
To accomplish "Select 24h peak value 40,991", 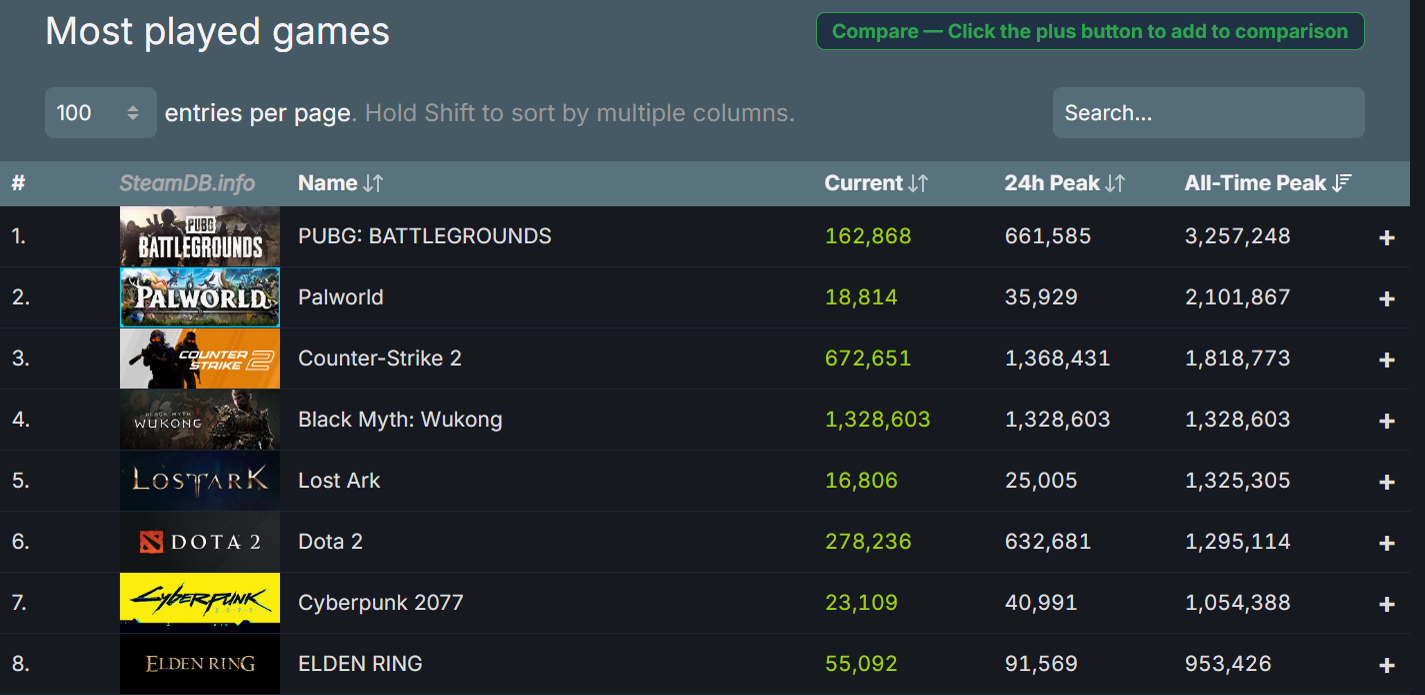I will point(1041,602).
